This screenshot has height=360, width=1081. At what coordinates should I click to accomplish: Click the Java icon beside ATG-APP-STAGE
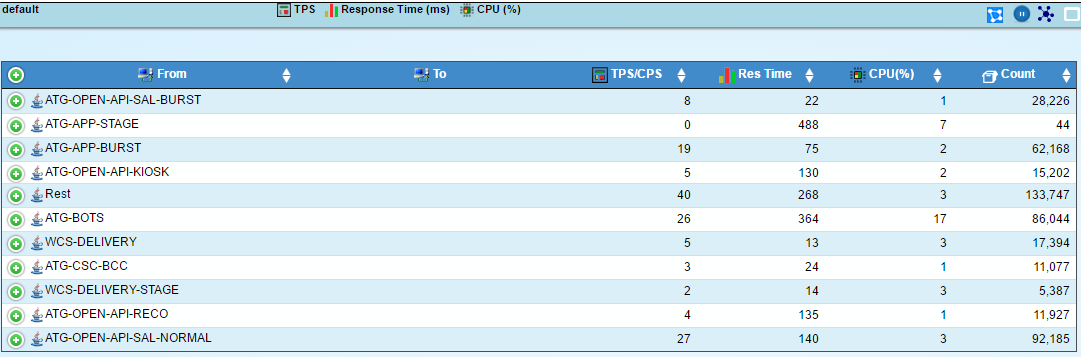37,126
